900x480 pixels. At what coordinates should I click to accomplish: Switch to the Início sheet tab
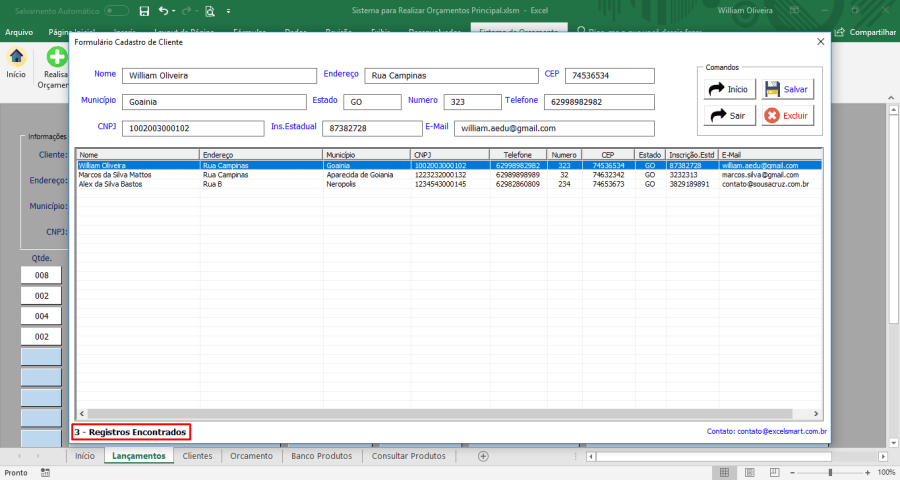point(84,456)
